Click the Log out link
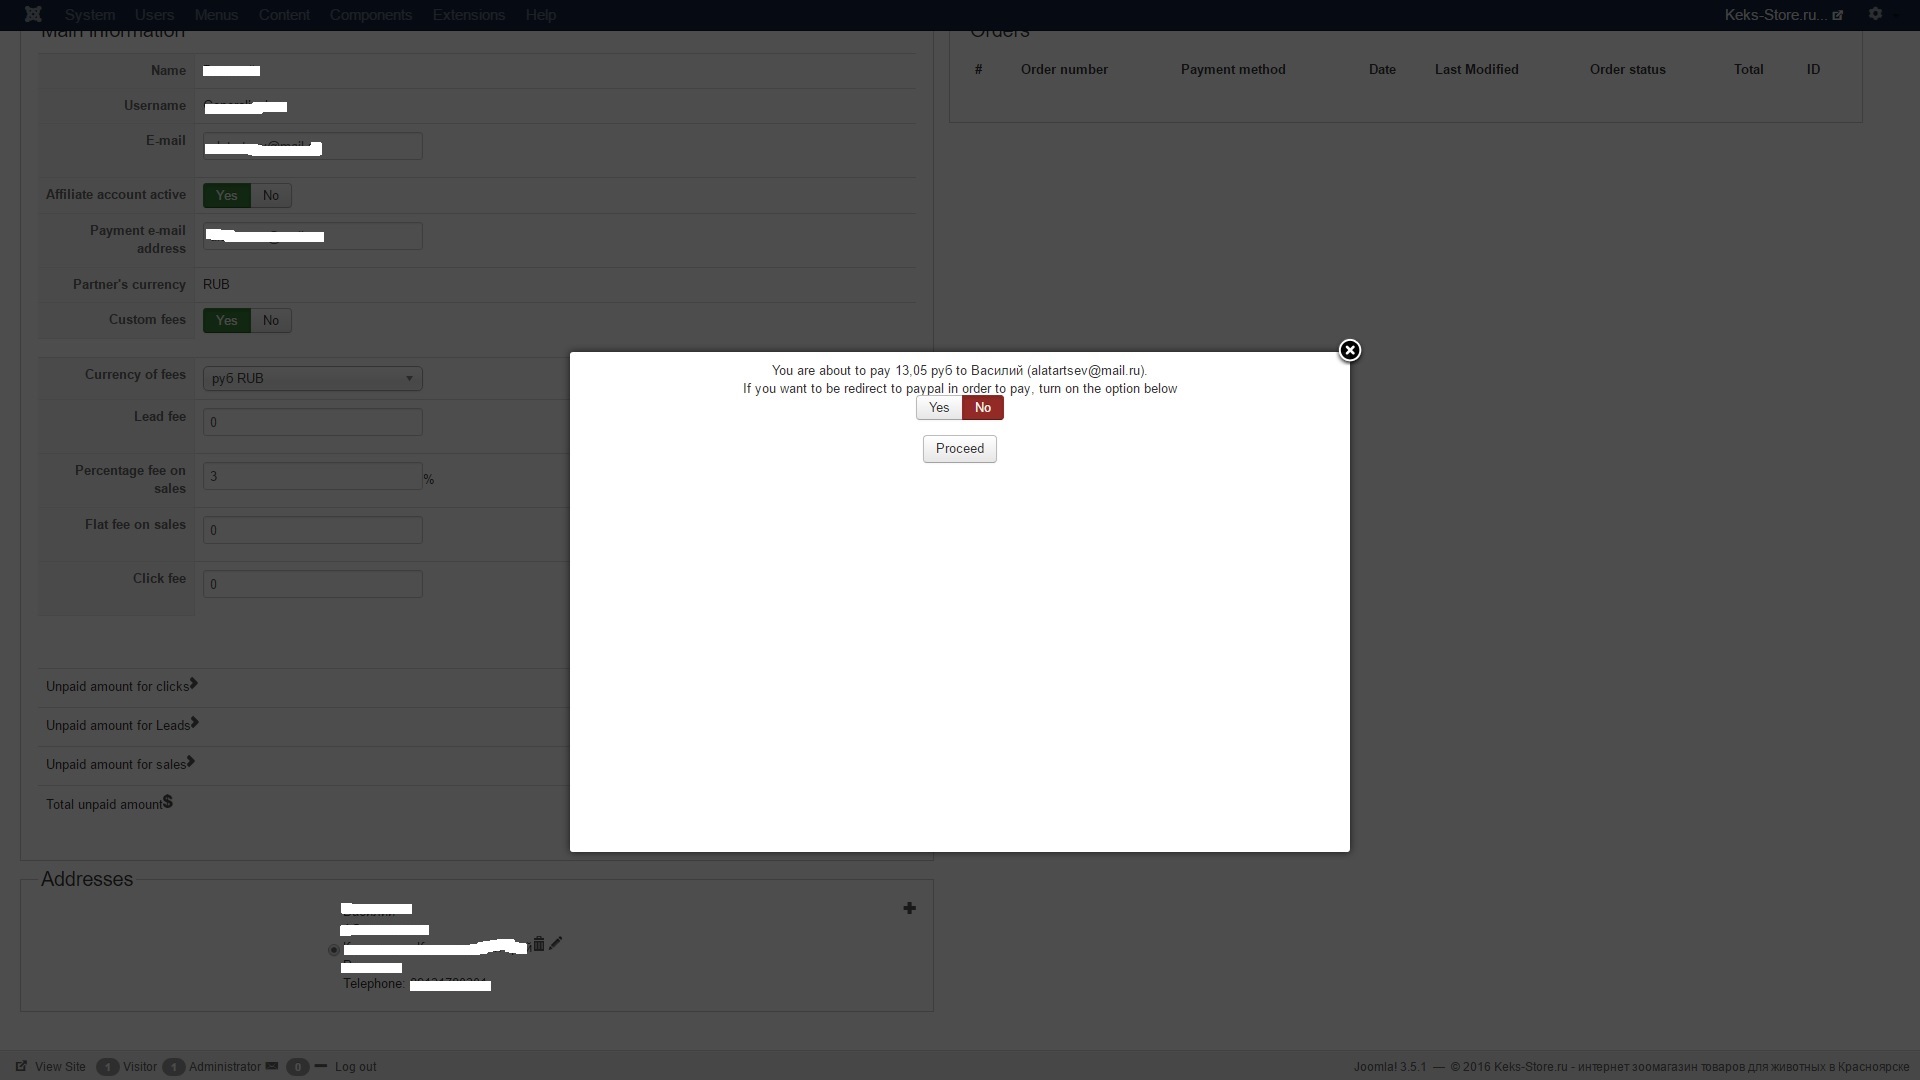 point(355,1067)
